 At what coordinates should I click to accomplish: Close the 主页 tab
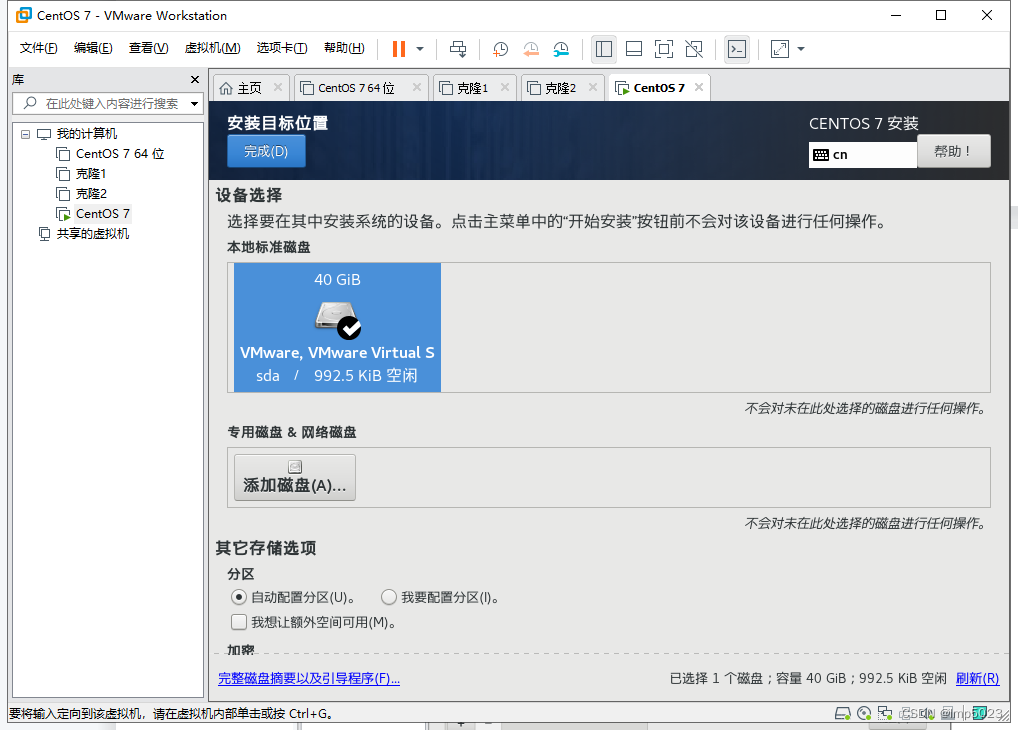(278, 87)
